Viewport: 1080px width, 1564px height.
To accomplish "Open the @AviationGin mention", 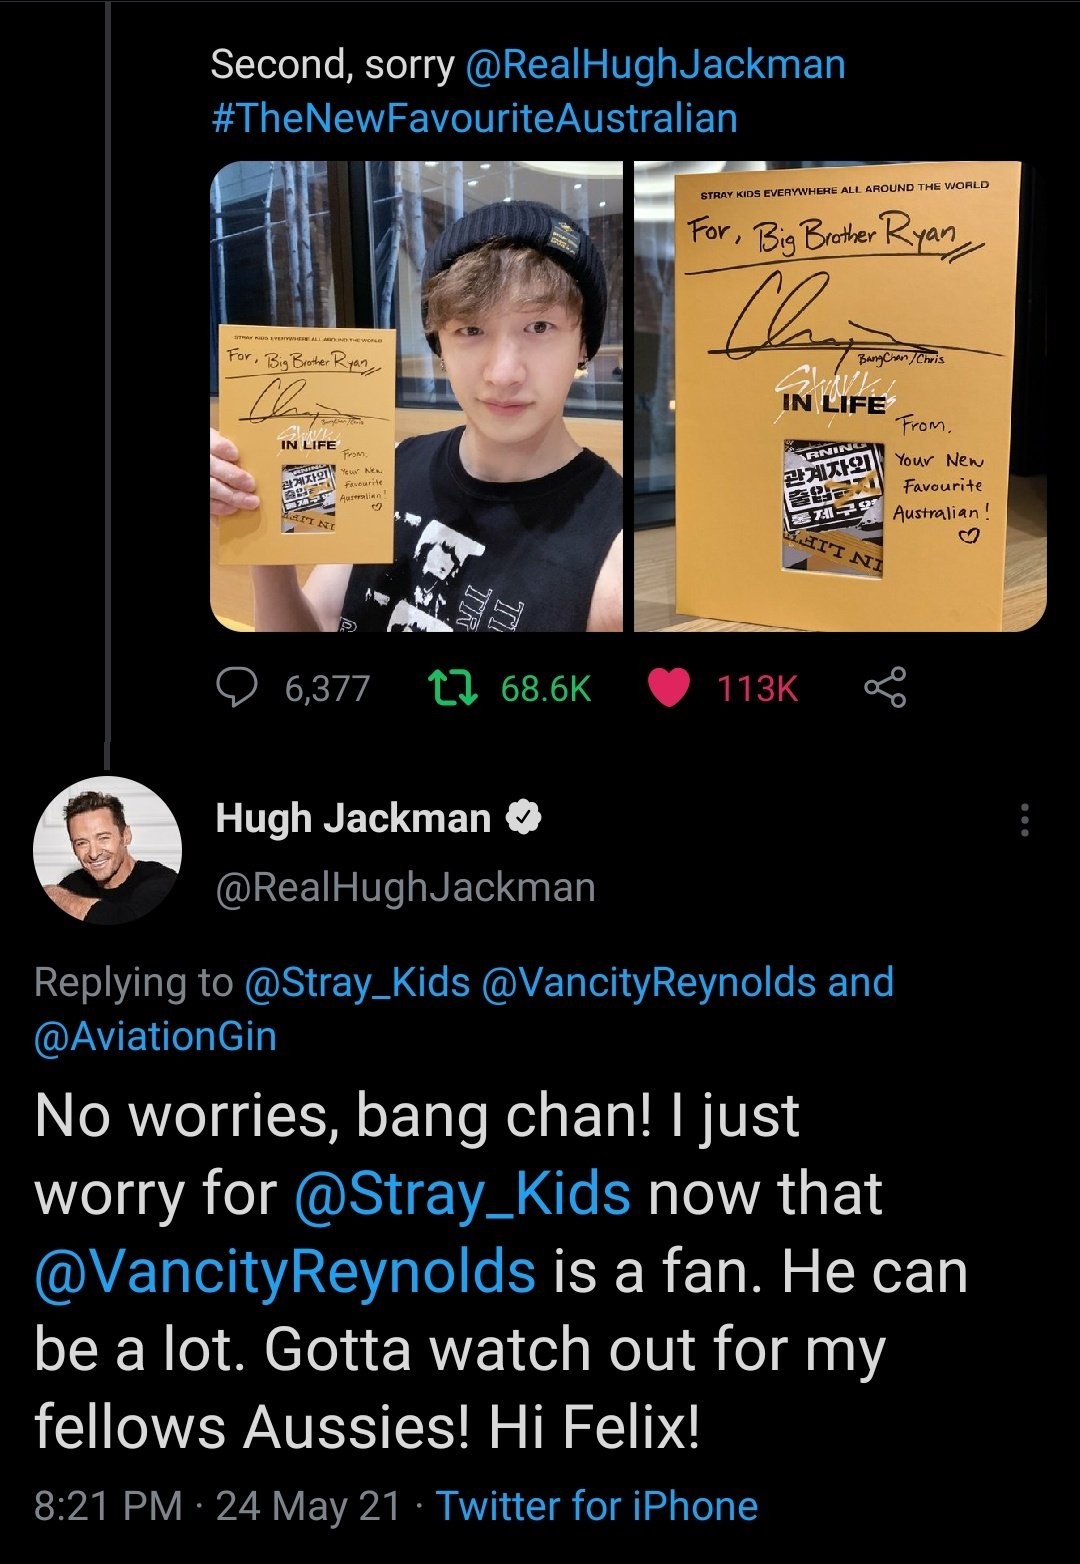I will coord(155,1036).
